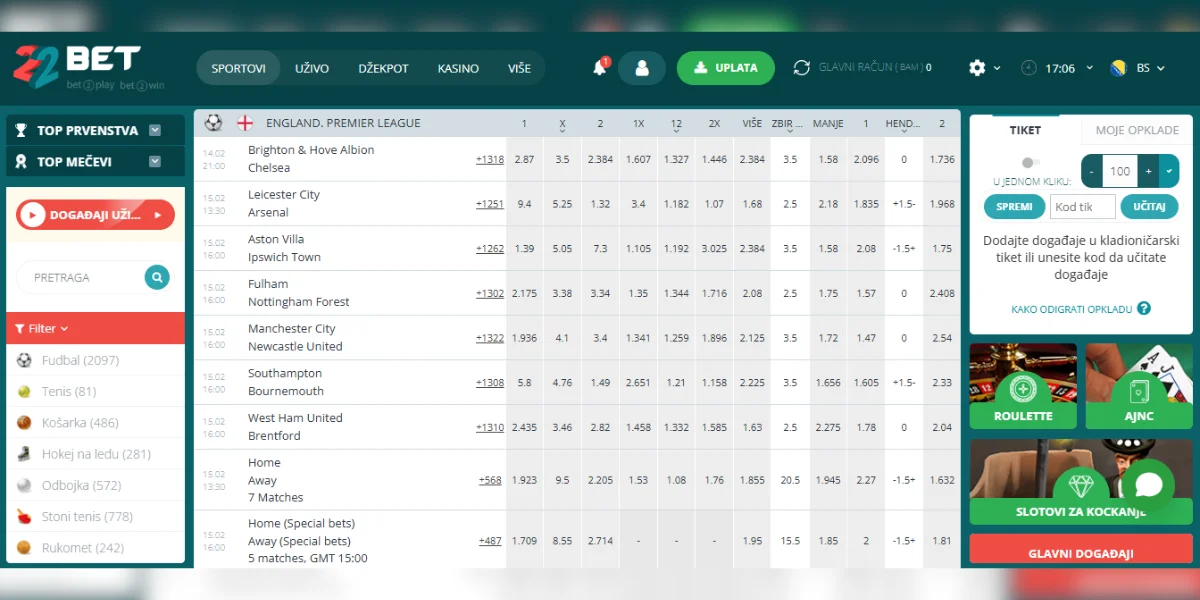The height and width of the screenshot is (600, 1200).
Task: Click the magnifier icon next to PRETRAGA
Action: pyautogui.click(x=156, y=277)
